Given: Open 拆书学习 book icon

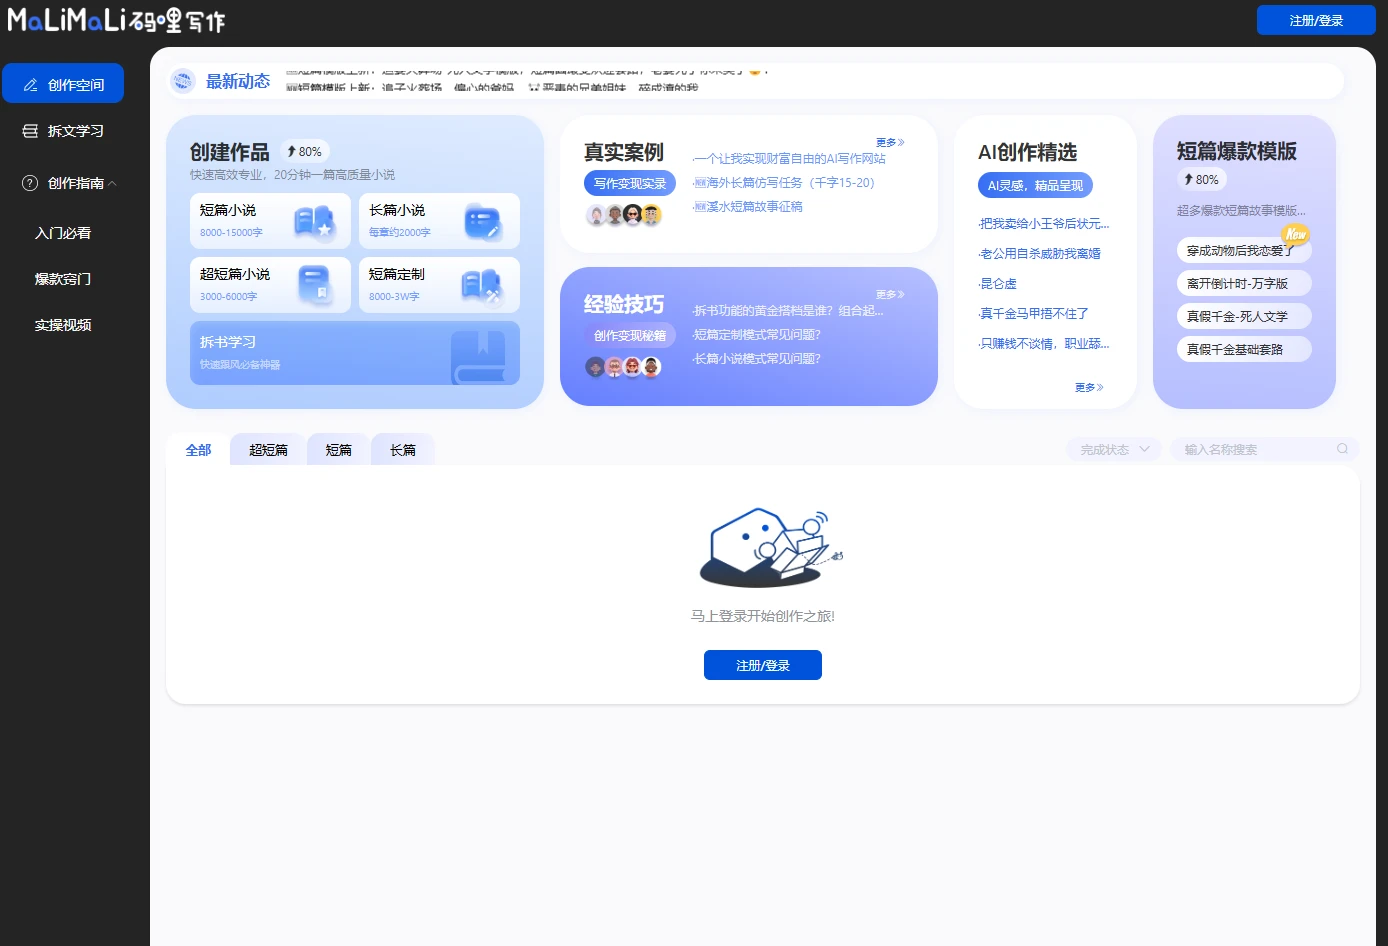Looking at the screenshot, I should pyautogui.click(x=481, y=356).
